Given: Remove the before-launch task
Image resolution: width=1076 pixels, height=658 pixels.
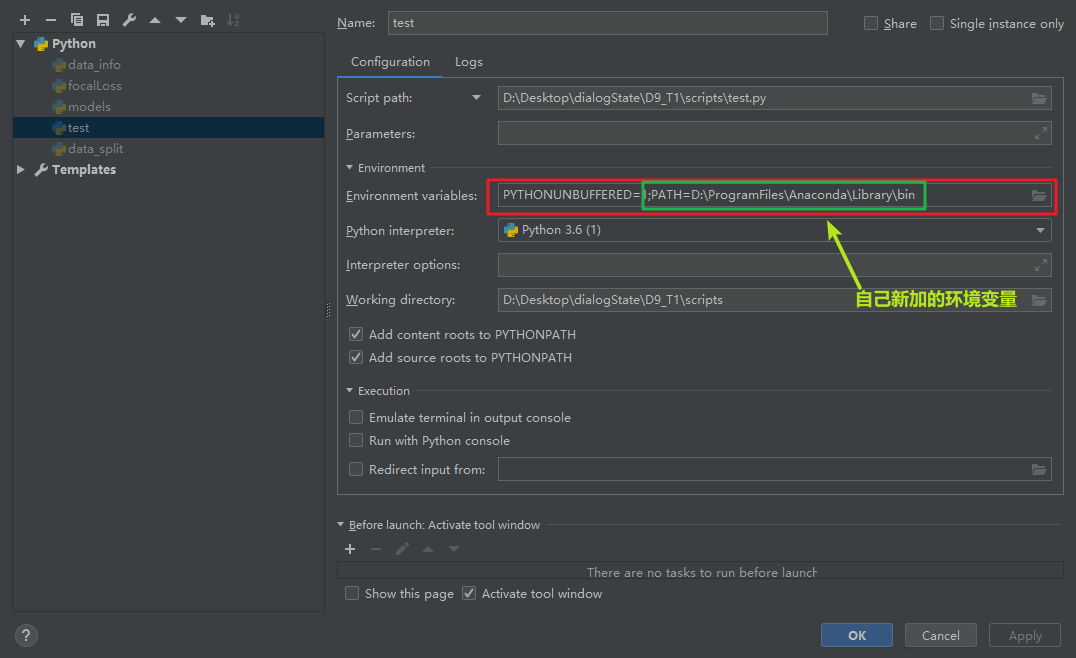Looking at the screenshot, I should click(376, 549).
